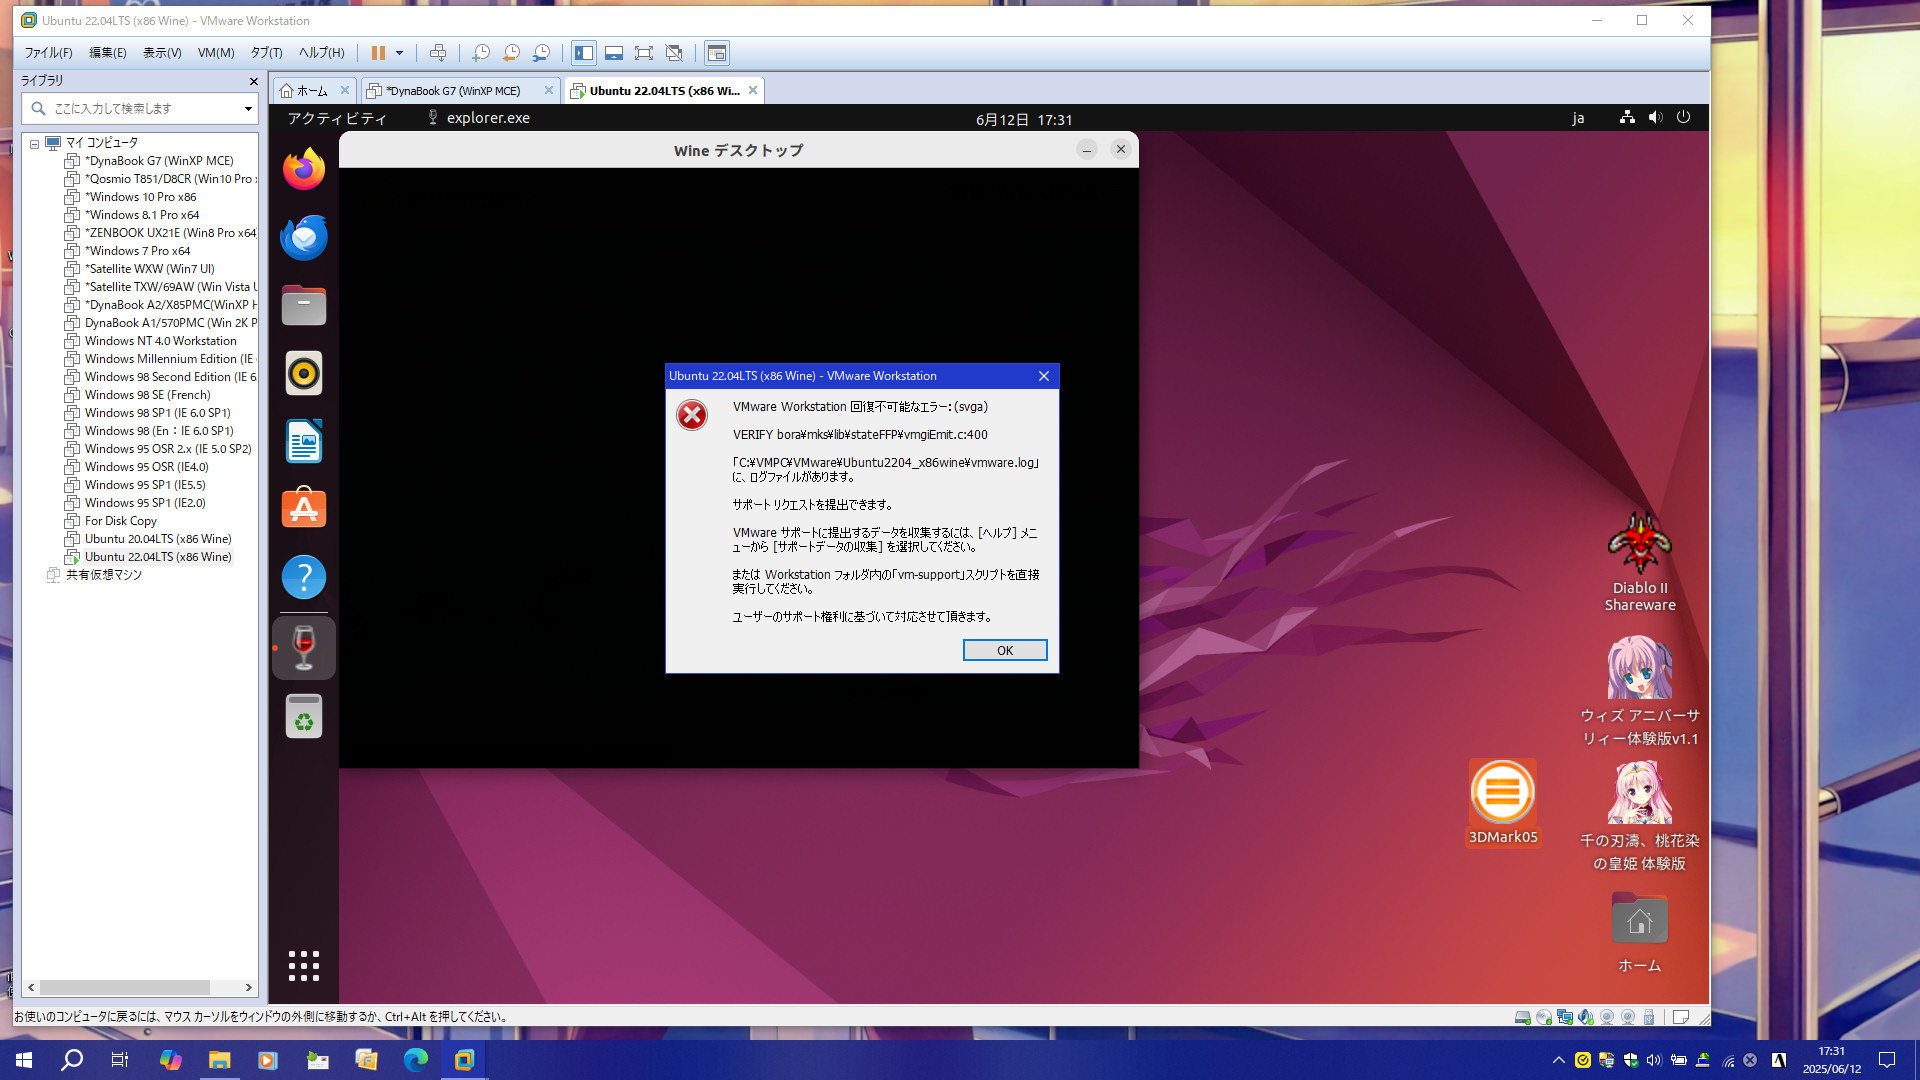This screenshot has height=1080, width=1920.
Task: Open the library search filter dropdown
Action: pyautogui.click(x=248, y=109)
